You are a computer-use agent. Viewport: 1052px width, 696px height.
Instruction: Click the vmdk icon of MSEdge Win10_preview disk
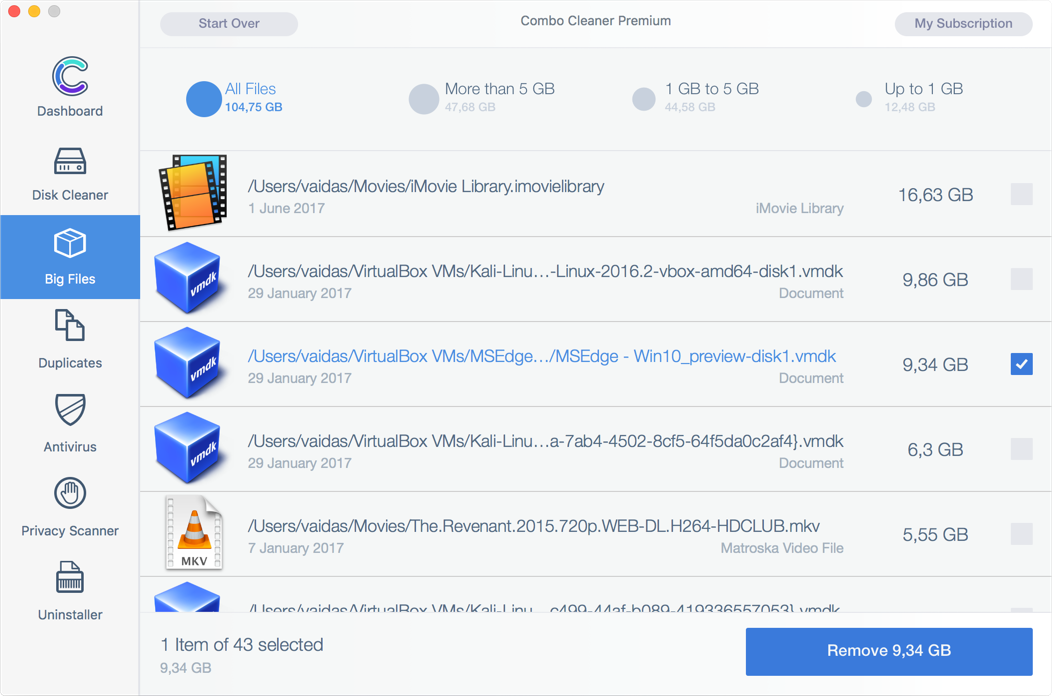(x=188, y=363)
